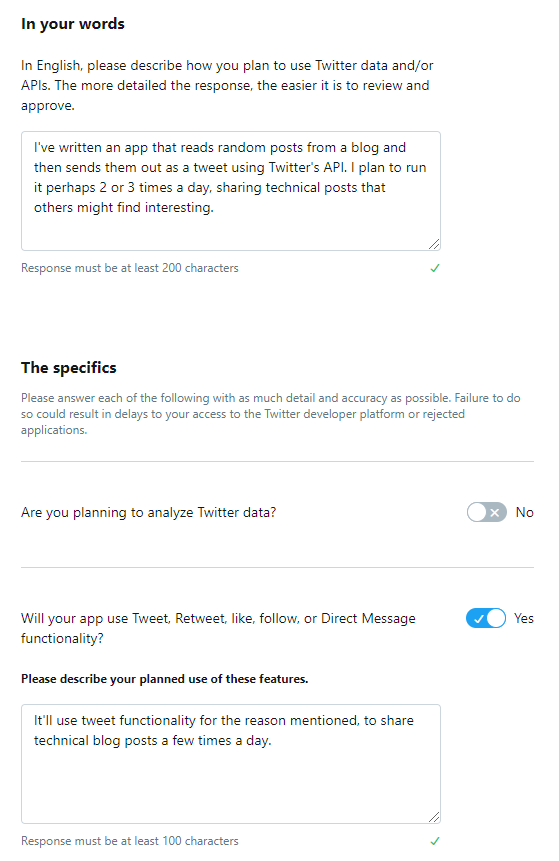Click 'The specifics' section heading
Screen dimensions: 559x861
point(69,367)
